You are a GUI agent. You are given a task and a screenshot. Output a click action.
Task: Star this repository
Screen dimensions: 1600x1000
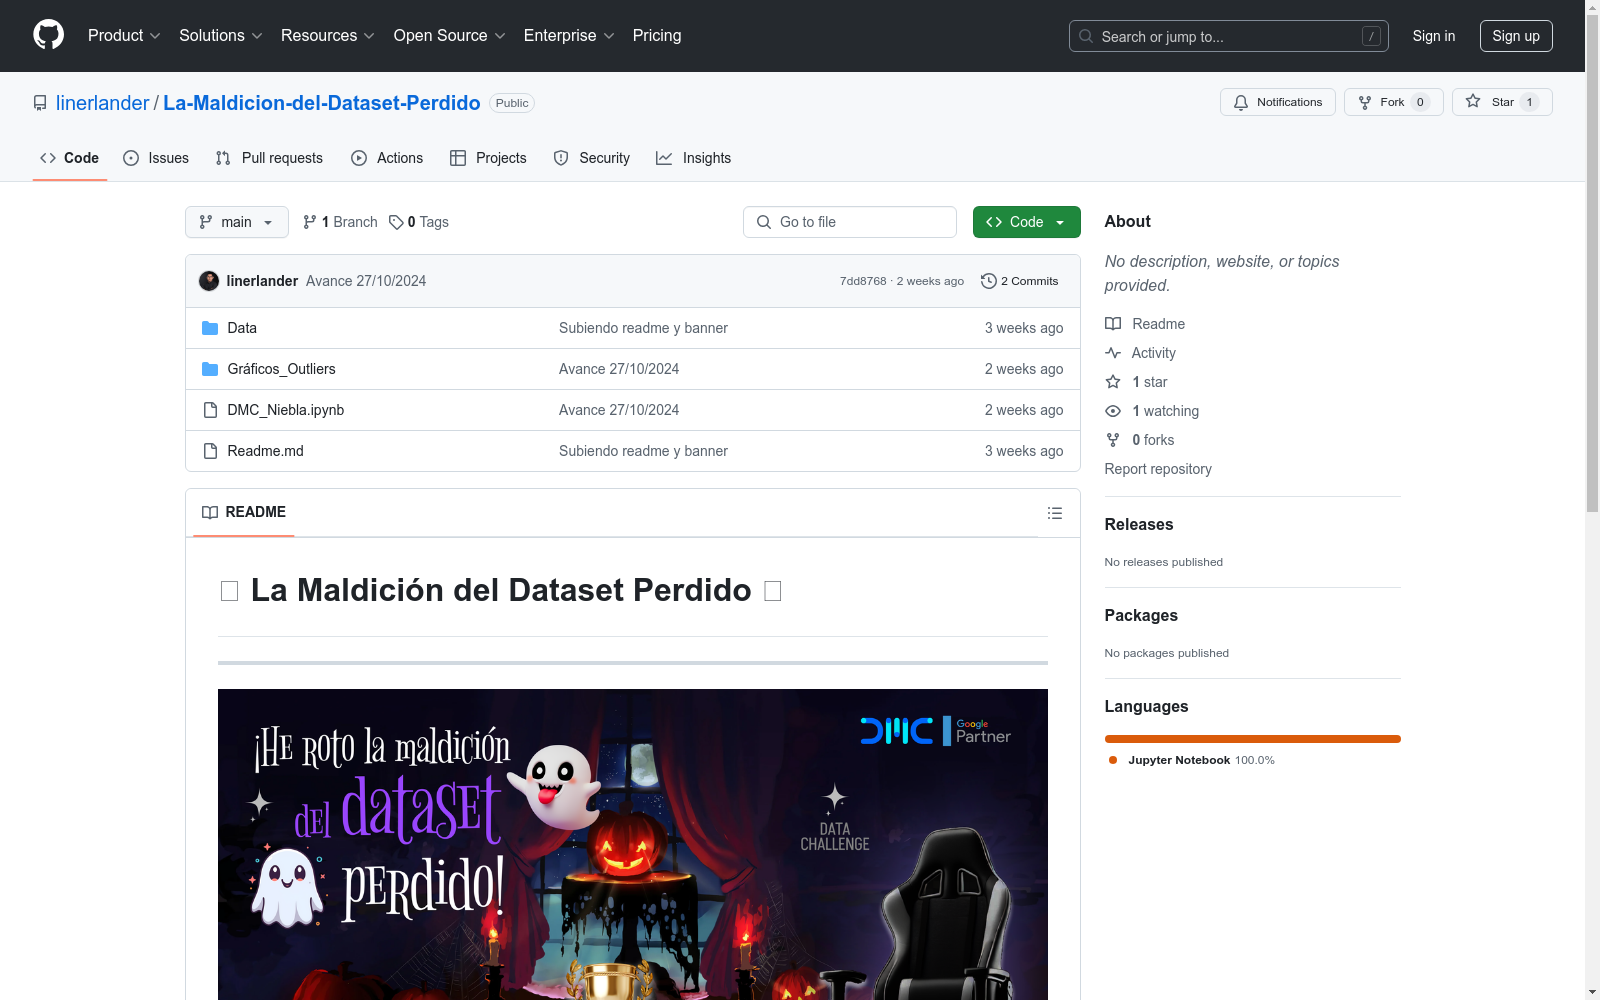[1501, 102]
